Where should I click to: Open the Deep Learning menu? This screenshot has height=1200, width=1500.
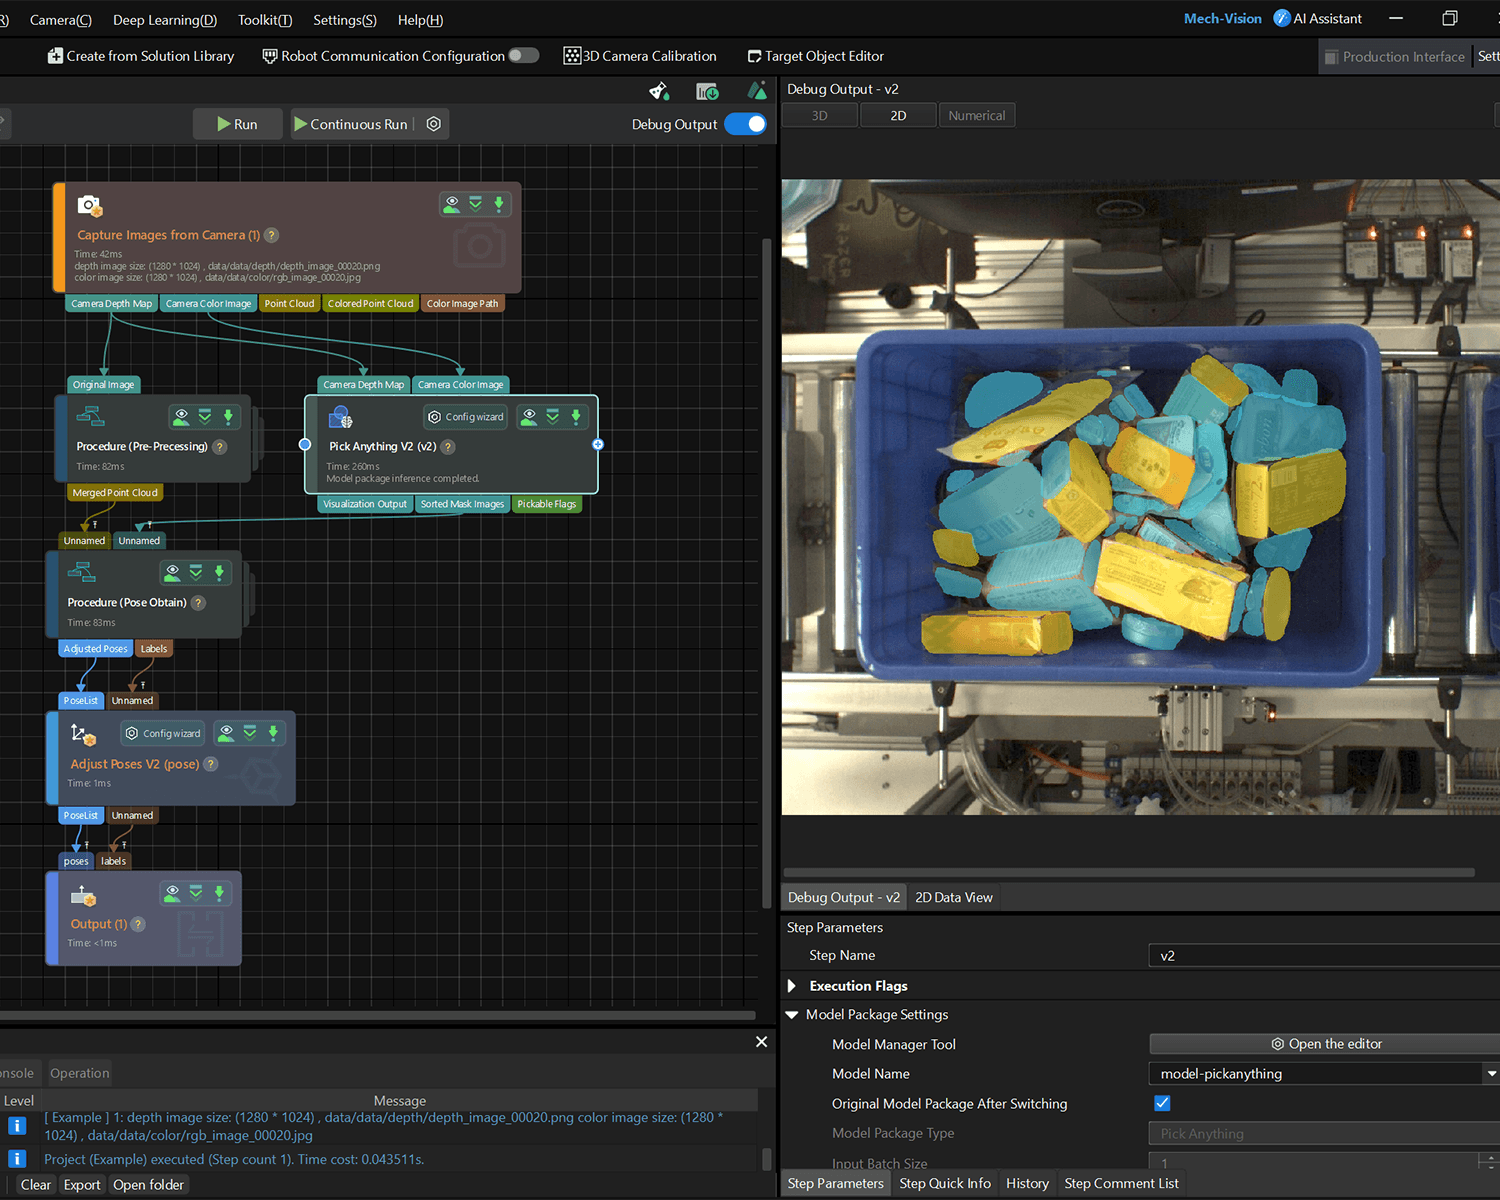pos(164,20)
